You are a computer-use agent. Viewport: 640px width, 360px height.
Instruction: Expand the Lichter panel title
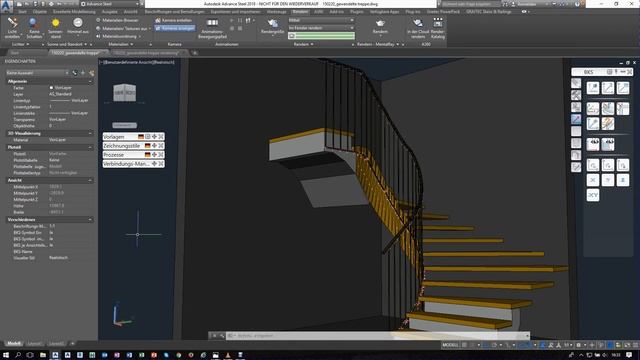[20, 44]
